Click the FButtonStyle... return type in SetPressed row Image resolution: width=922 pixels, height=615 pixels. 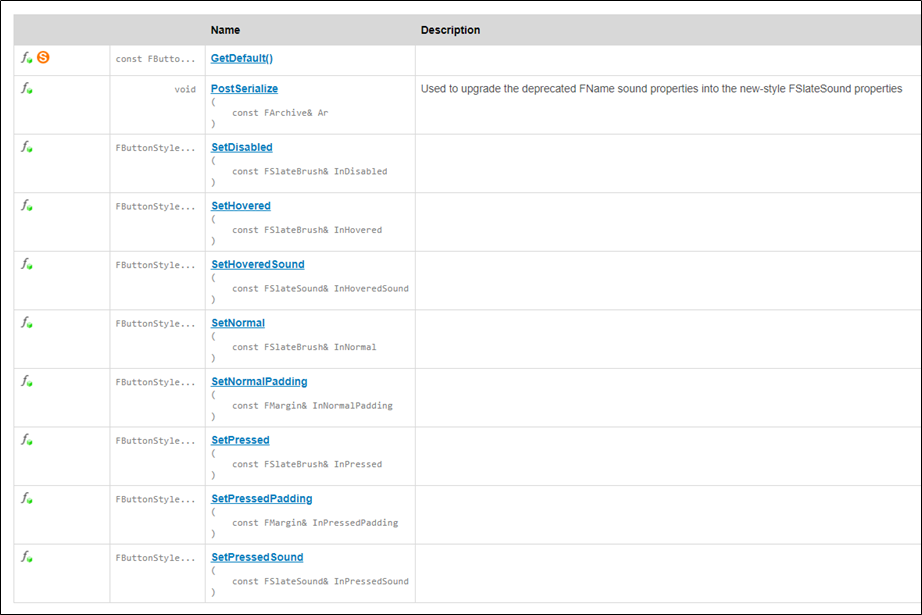point(155,441)
